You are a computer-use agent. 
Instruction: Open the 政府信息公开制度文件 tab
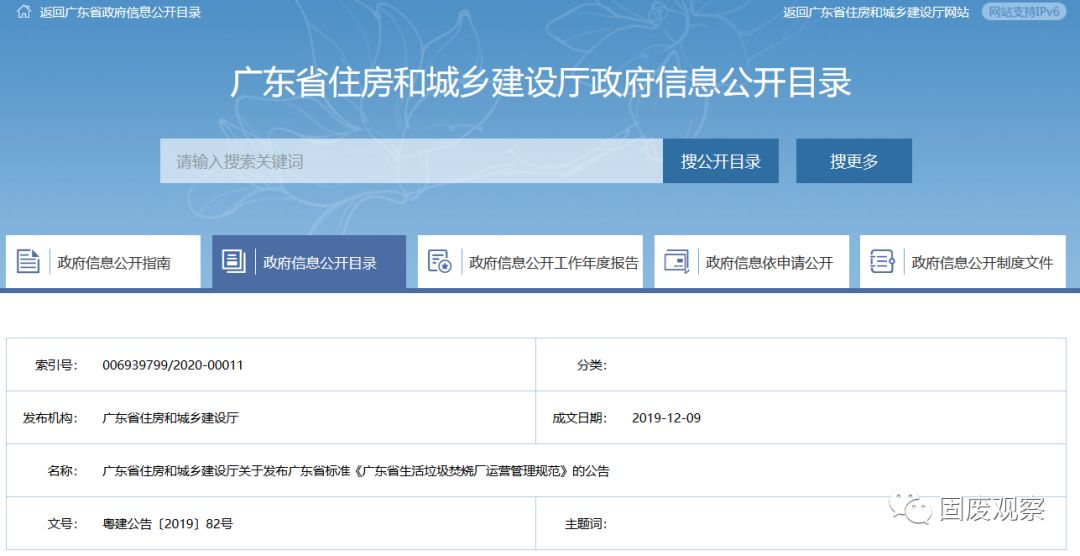982,263
